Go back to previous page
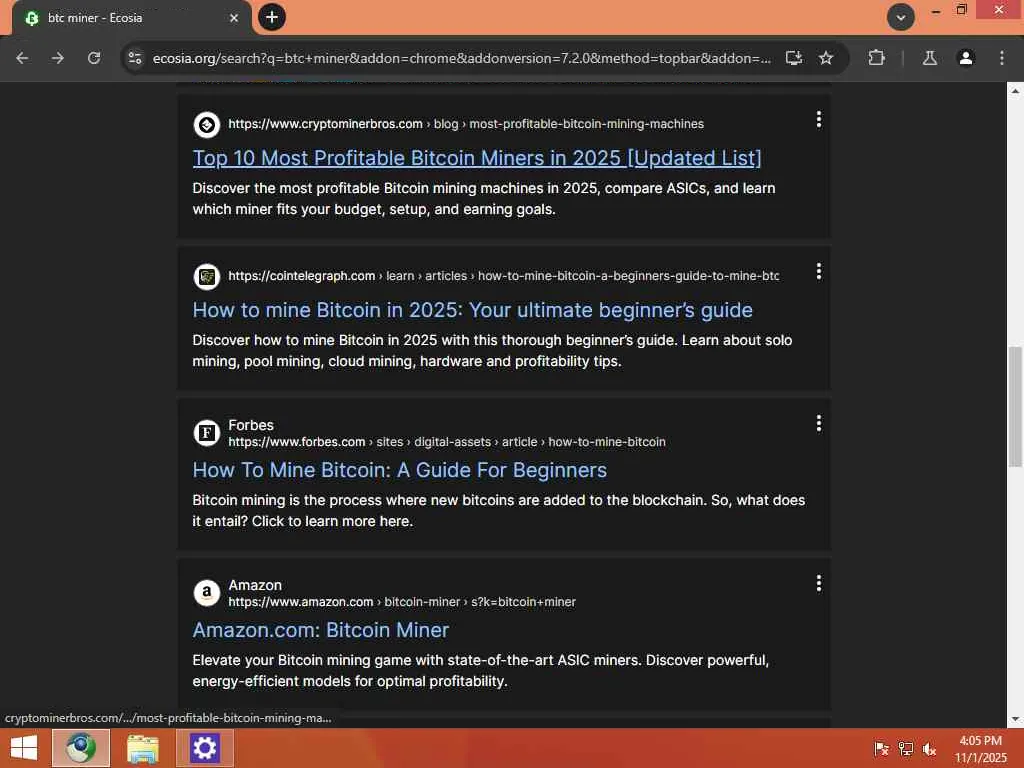1024x768 pixels. click(x=22, y=58)
